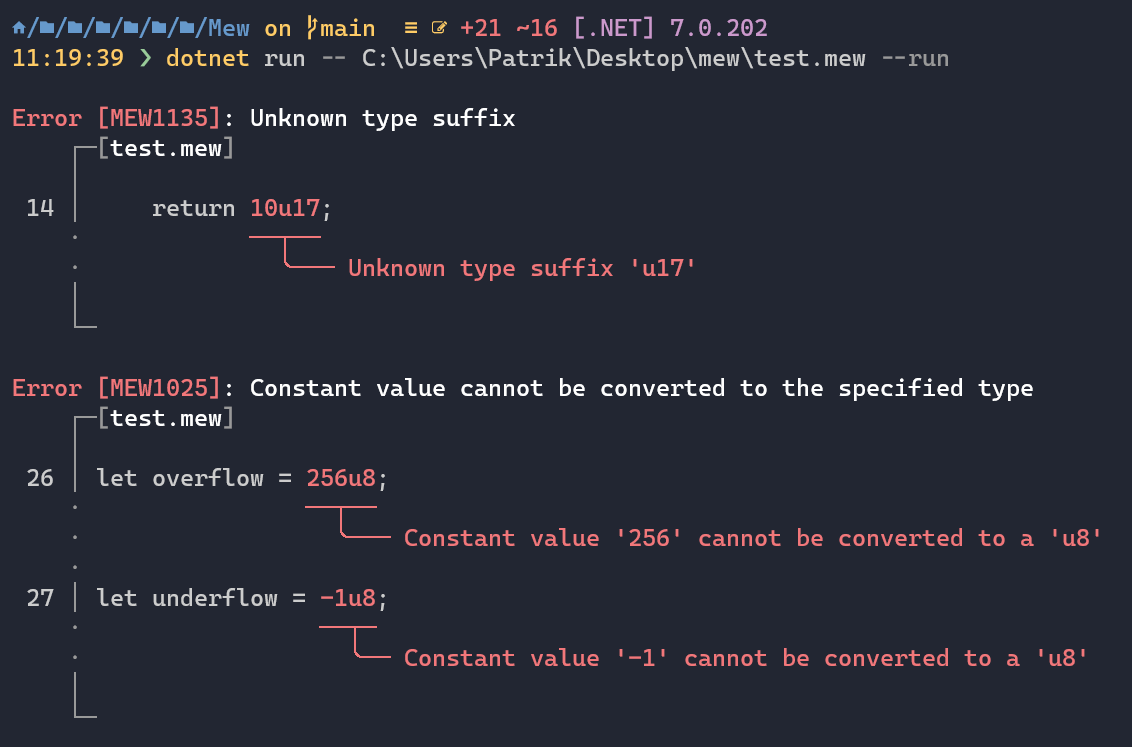Click the three-line git status icon

410,29
